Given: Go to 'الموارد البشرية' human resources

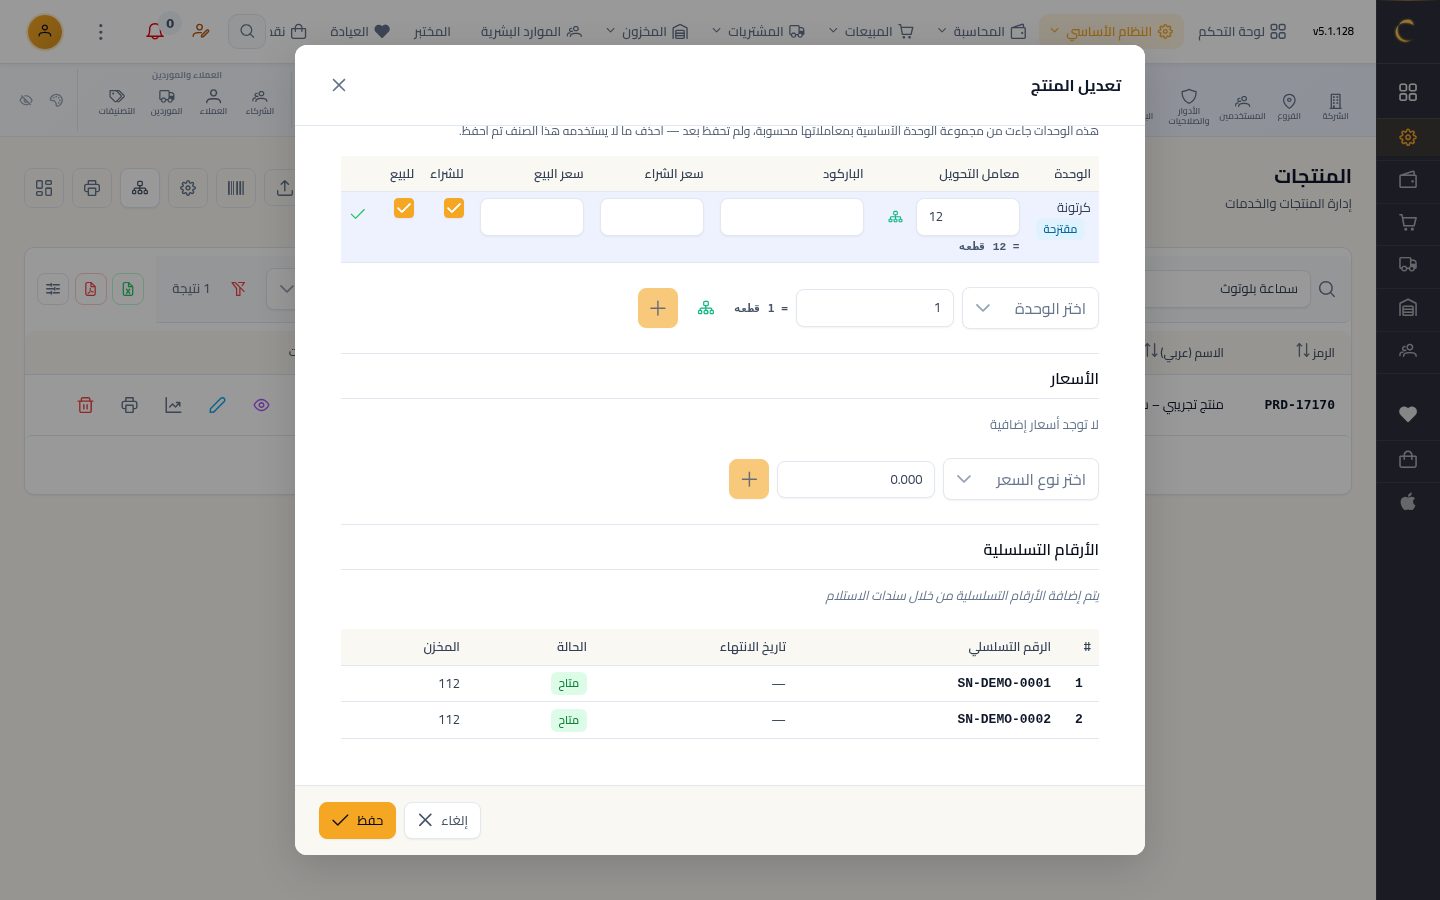Looking at the screenshot, I should [531, 31].
